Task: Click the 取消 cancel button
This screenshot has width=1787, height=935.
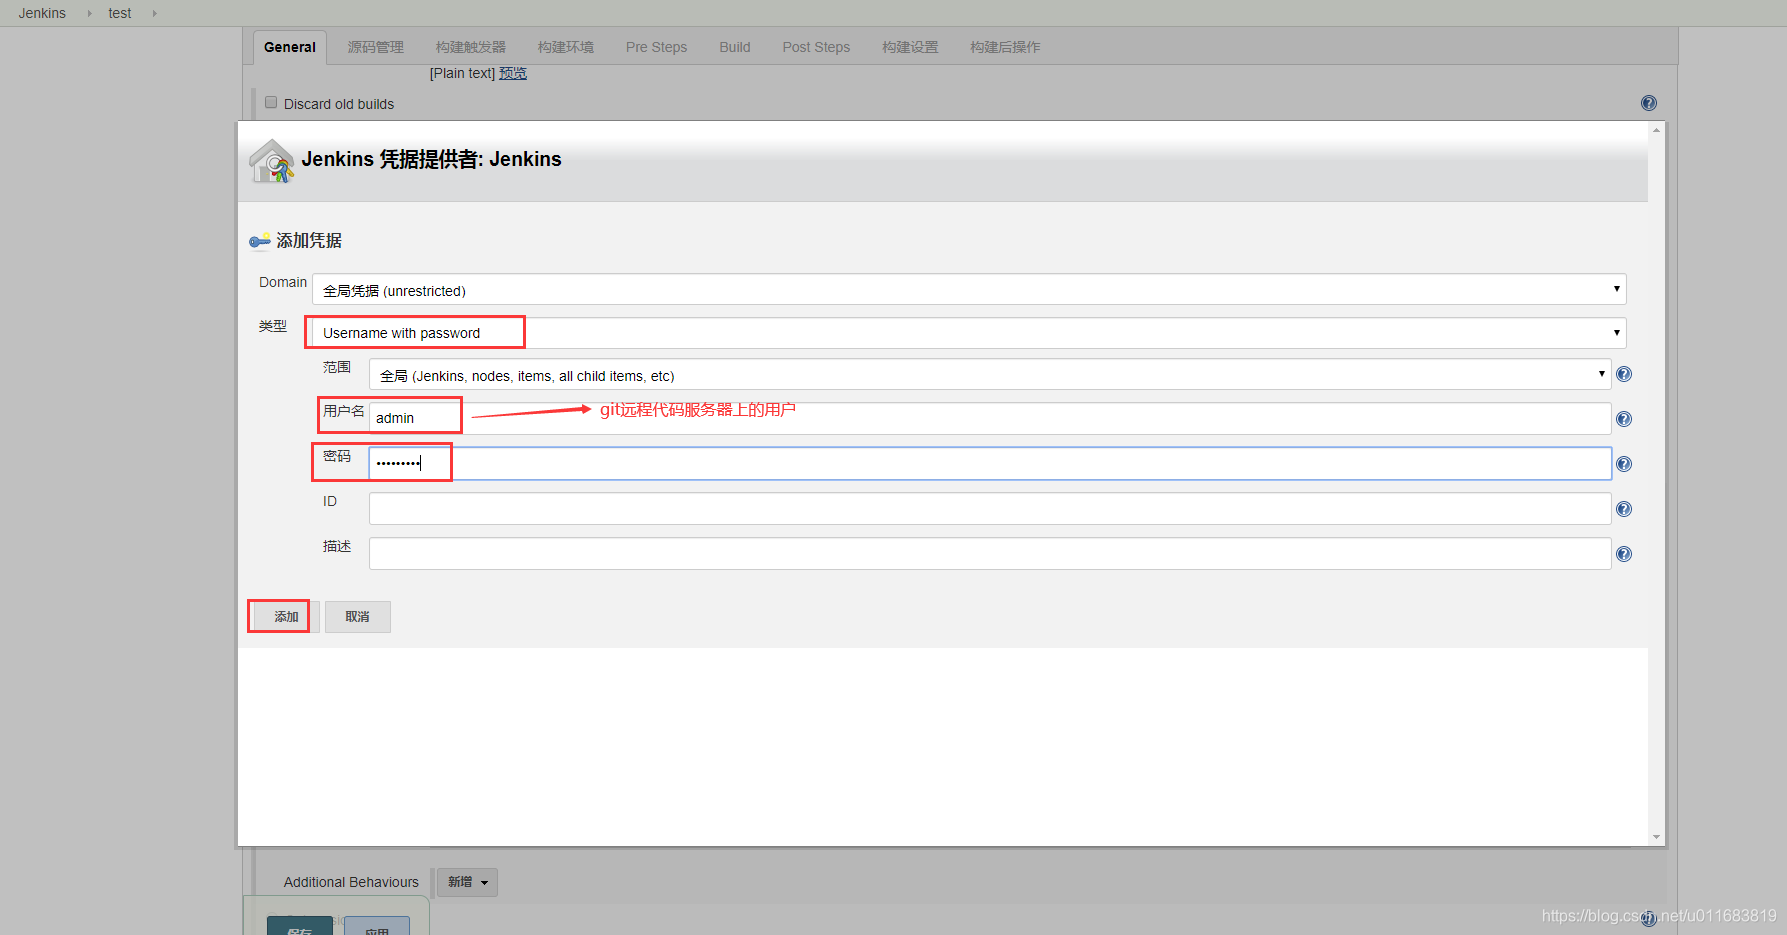Action: (357, 616)
